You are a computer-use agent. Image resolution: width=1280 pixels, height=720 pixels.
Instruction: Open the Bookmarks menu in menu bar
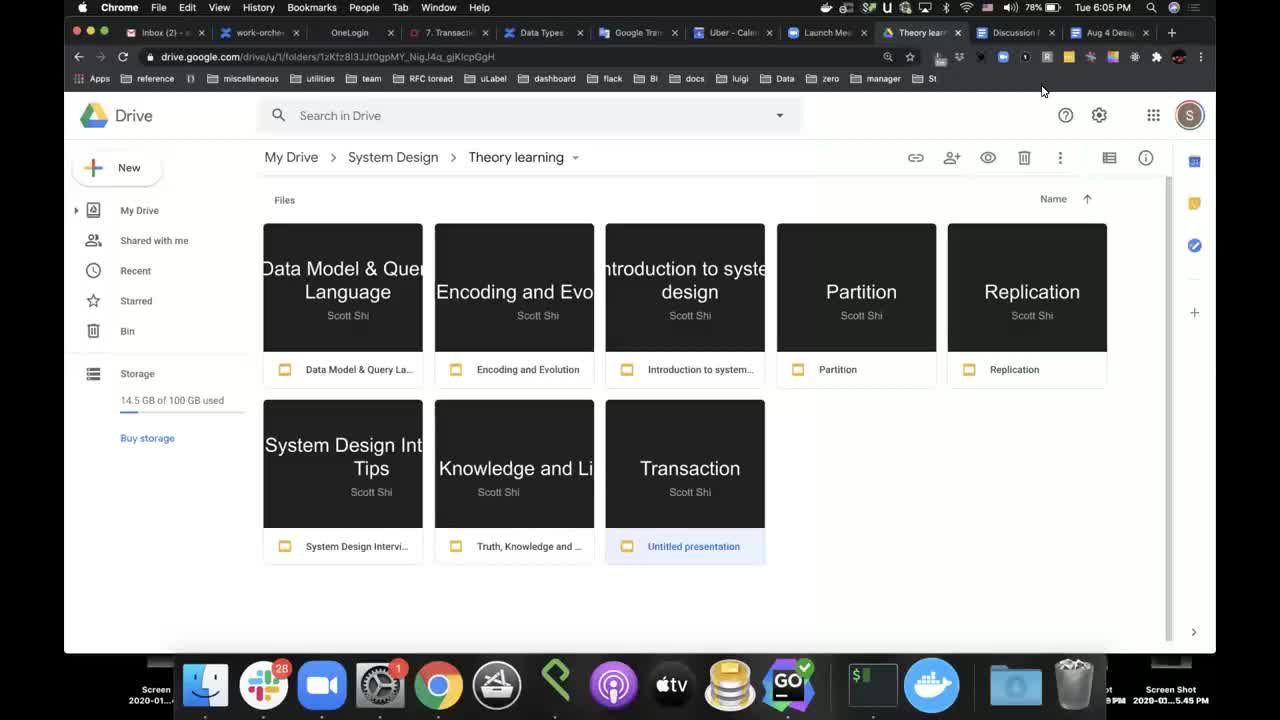pos(311,8)
